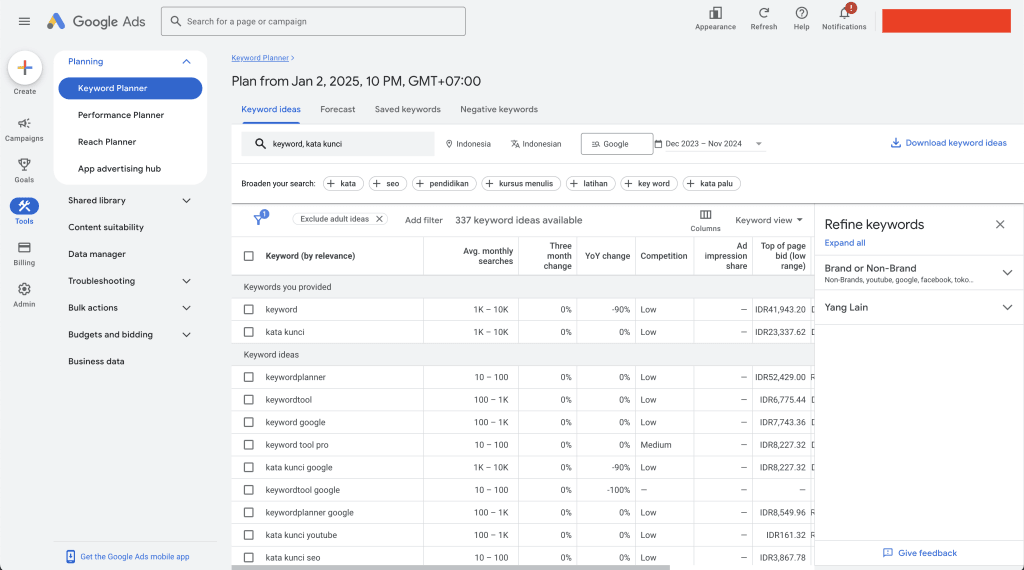Add 'pendidikan' broaden search suggestion

[x=444, y=183]
